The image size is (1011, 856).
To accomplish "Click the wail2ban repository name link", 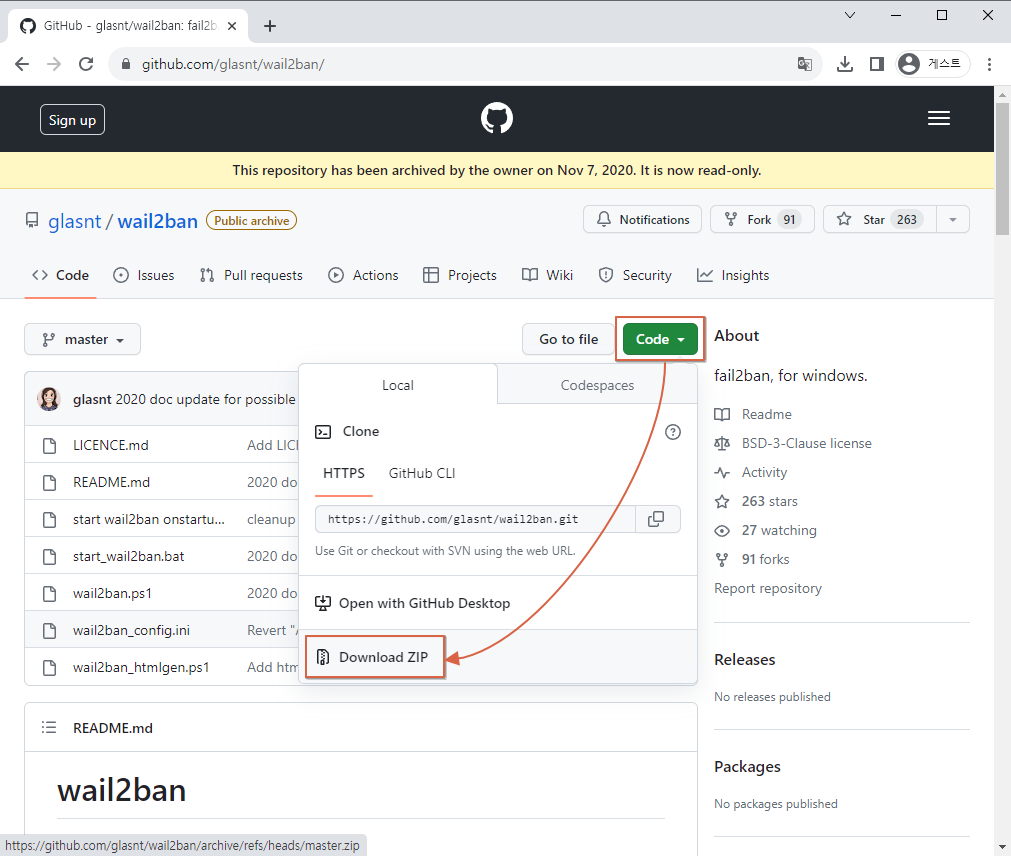I will (157, 221).
